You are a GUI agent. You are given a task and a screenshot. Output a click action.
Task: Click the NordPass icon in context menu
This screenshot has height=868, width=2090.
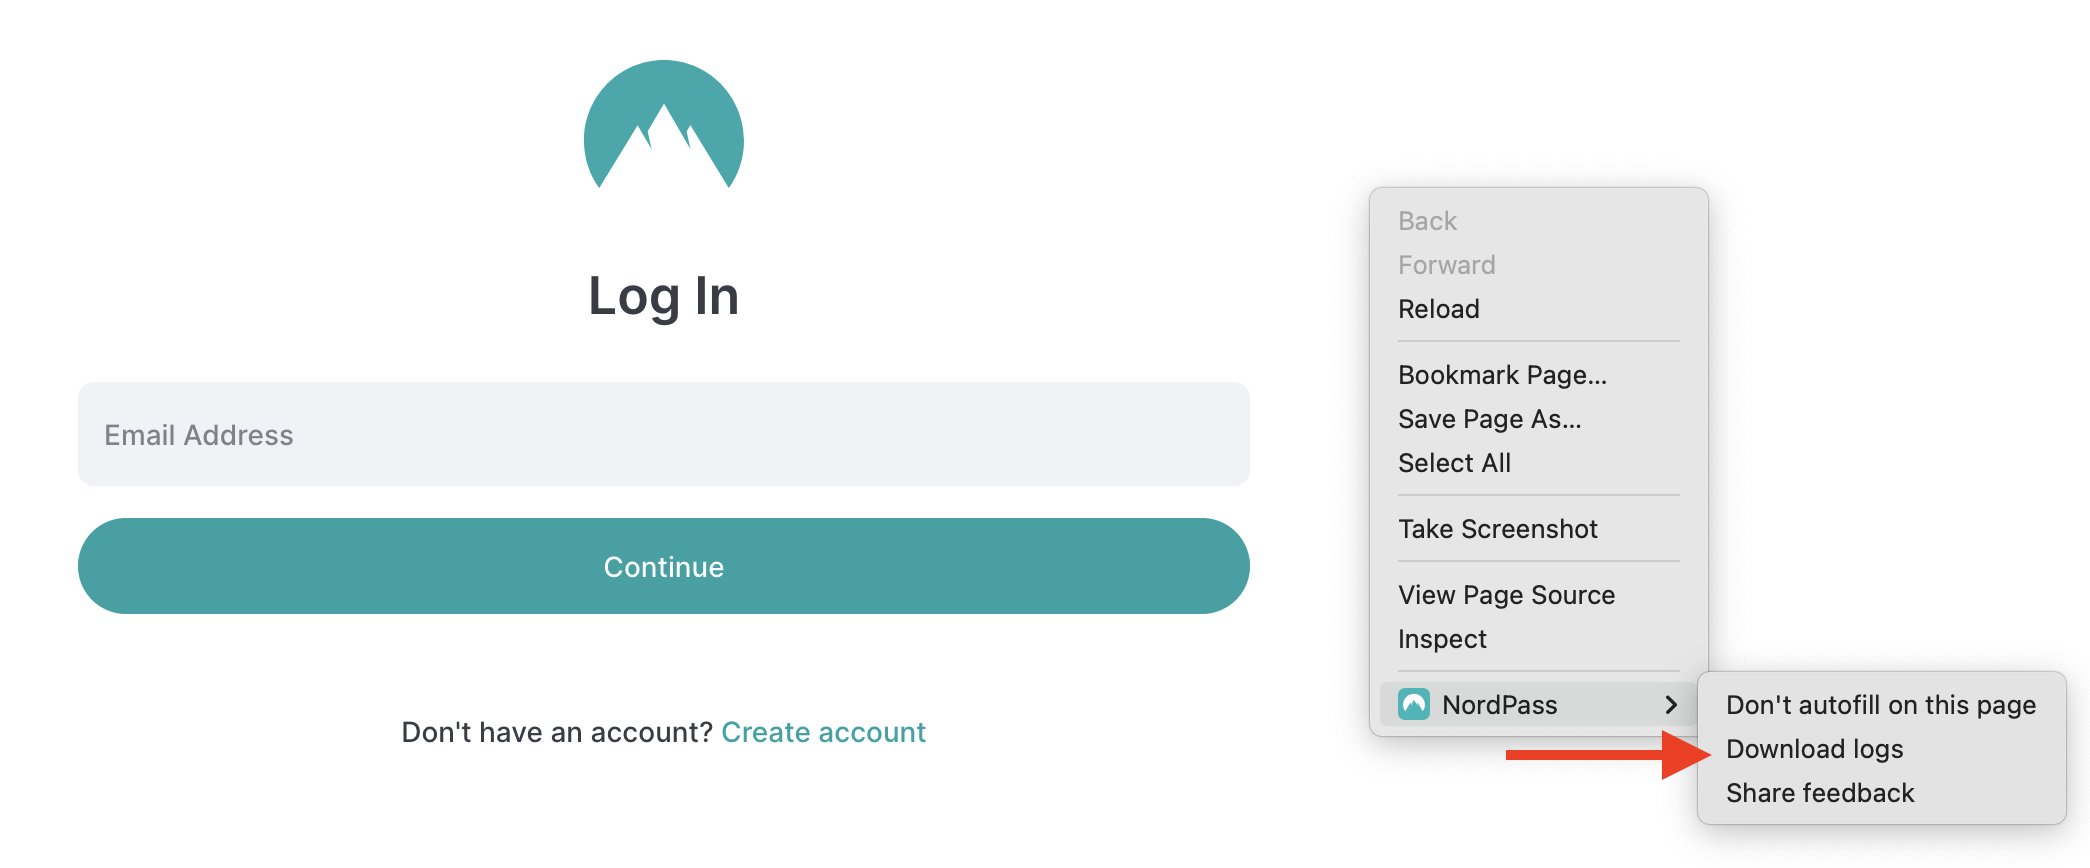[1414, 705]
